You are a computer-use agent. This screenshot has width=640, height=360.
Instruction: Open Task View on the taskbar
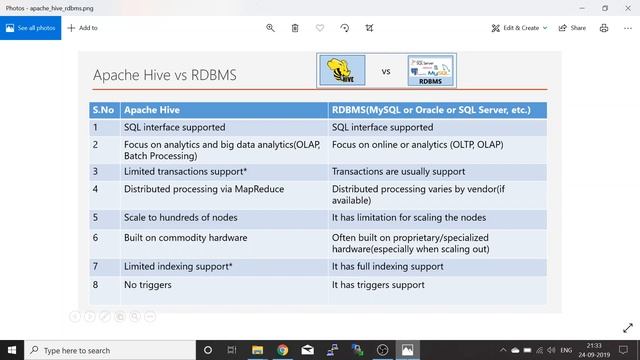[x=232, y=350]
